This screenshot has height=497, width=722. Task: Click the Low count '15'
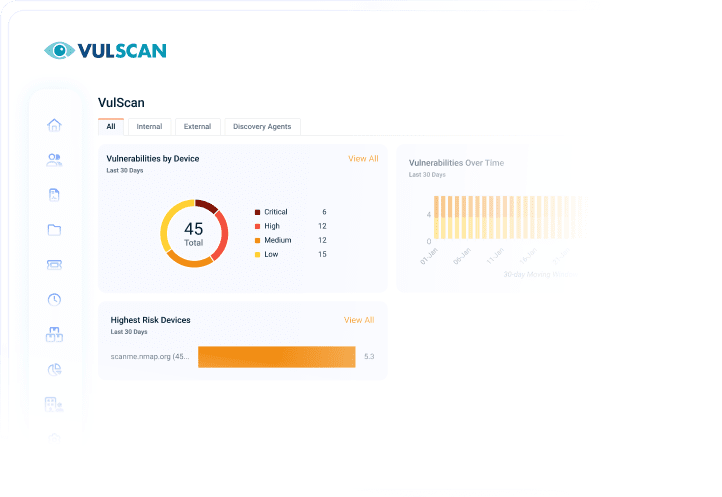[322, 254]
